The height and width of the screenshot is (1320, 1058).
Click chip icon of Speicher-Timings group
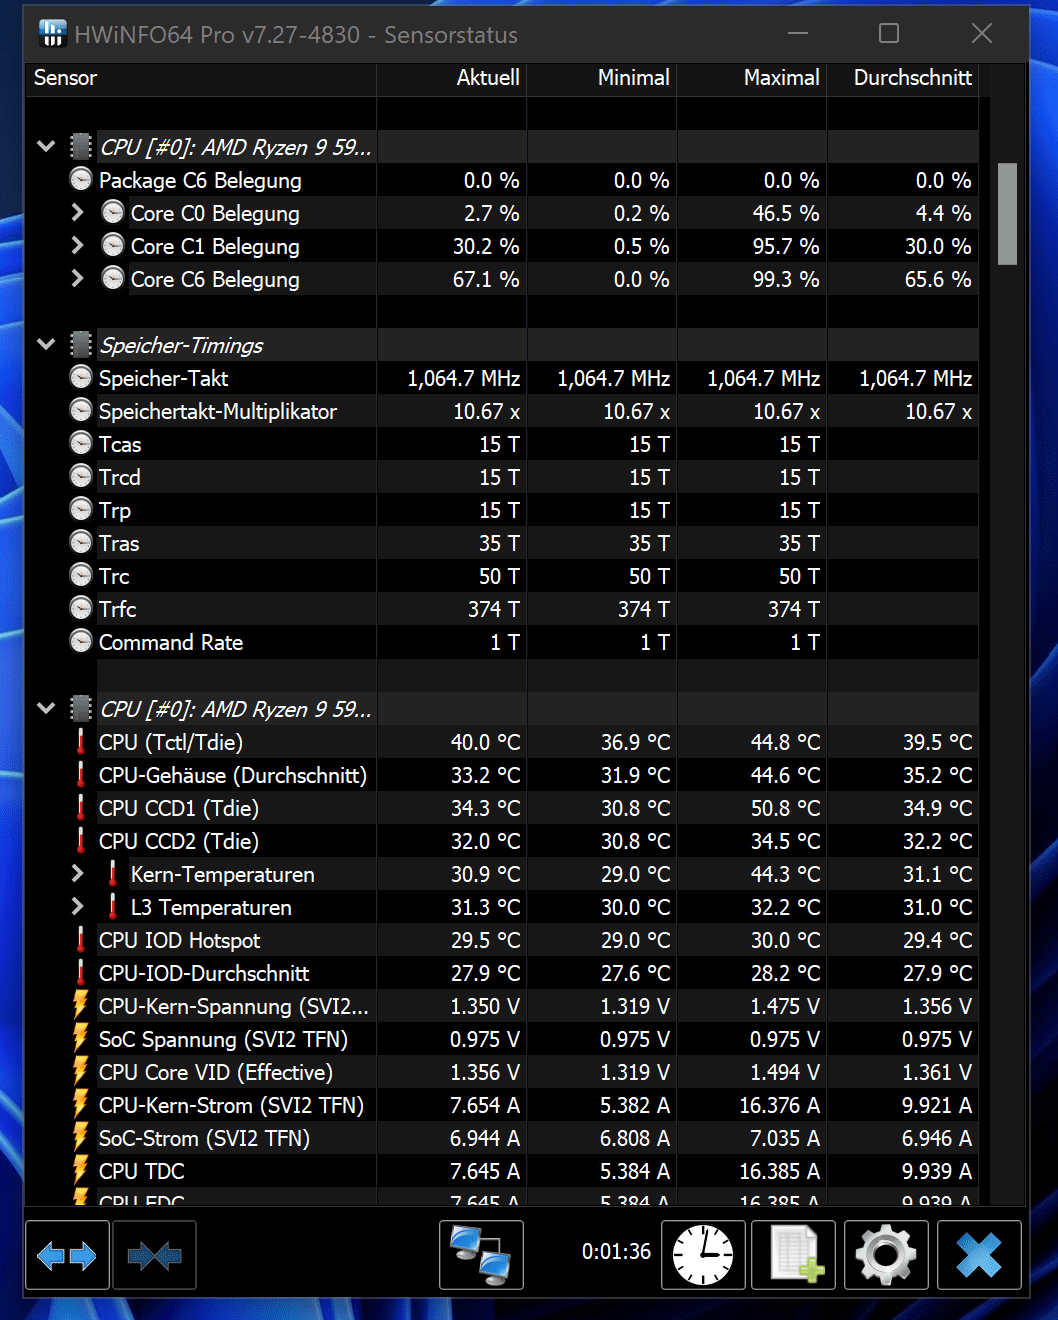point(81,345)
